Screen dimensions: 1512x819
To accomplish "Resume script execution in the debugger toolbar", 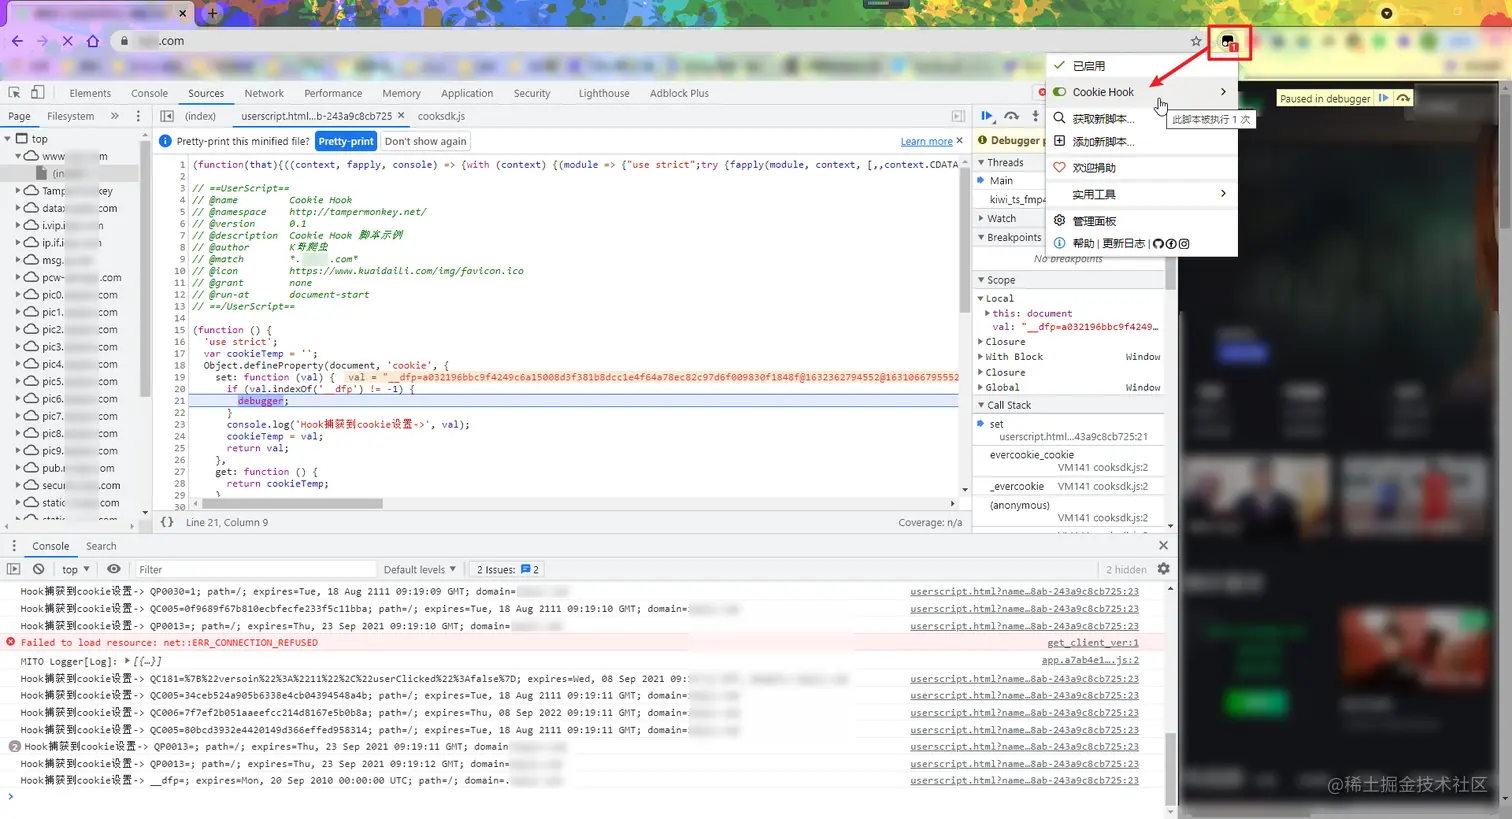I will 987,117.
